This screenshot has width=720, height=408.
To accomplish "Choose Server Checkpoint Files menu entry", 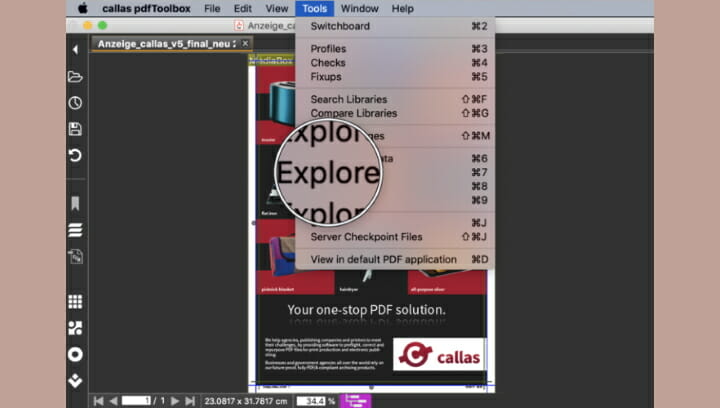I will [x=395, y=237].
